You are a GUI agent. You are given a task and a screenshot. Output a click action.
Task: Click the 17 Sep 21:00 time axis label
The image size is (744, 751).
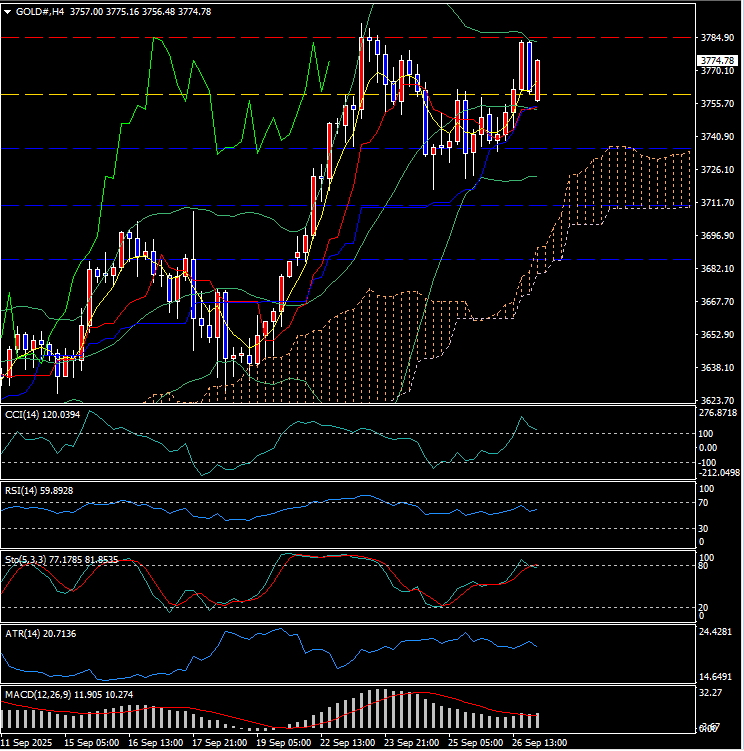click(x=218, y=743)
